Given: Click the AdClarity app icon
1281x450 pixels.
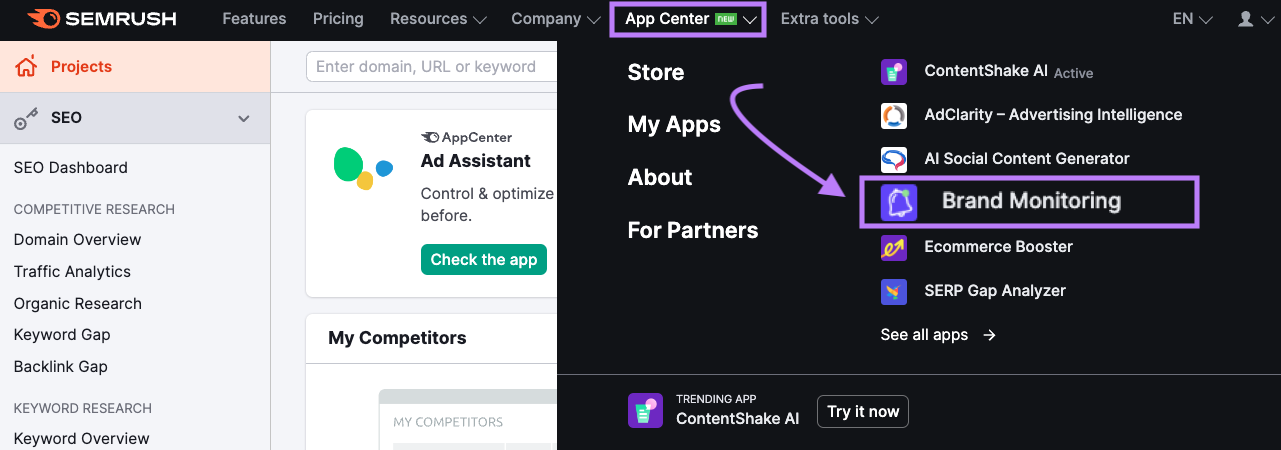Looking at the screenshot, I should 893,115.
